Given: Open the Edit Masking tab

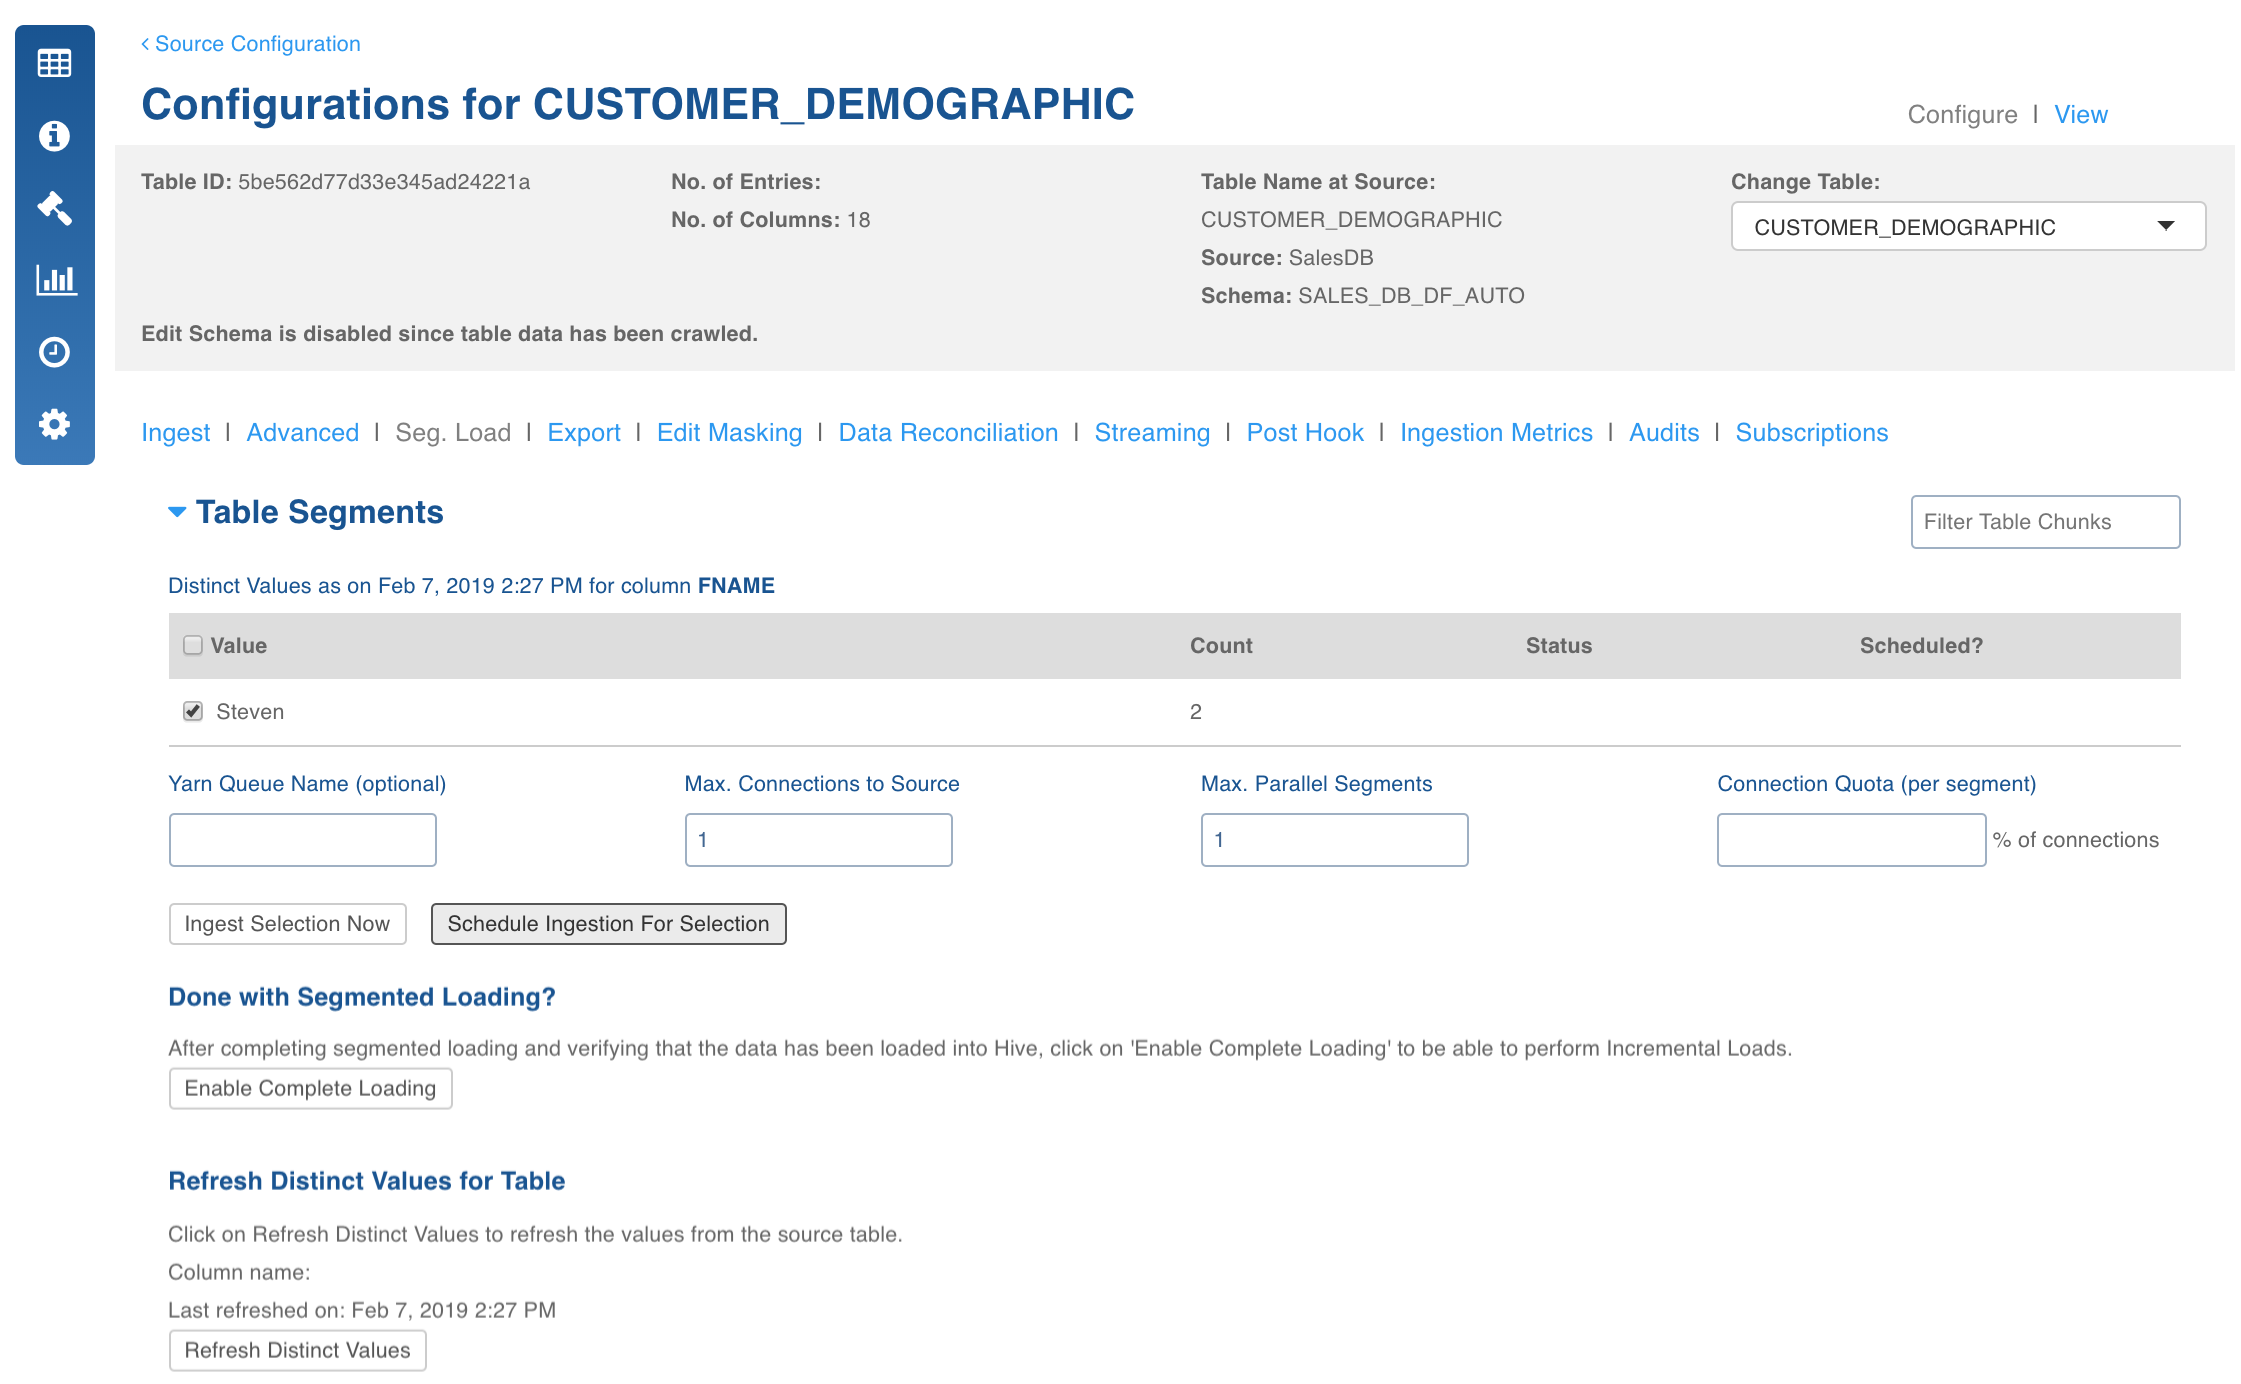Looking at the screenshot, I should click(730, 432).
